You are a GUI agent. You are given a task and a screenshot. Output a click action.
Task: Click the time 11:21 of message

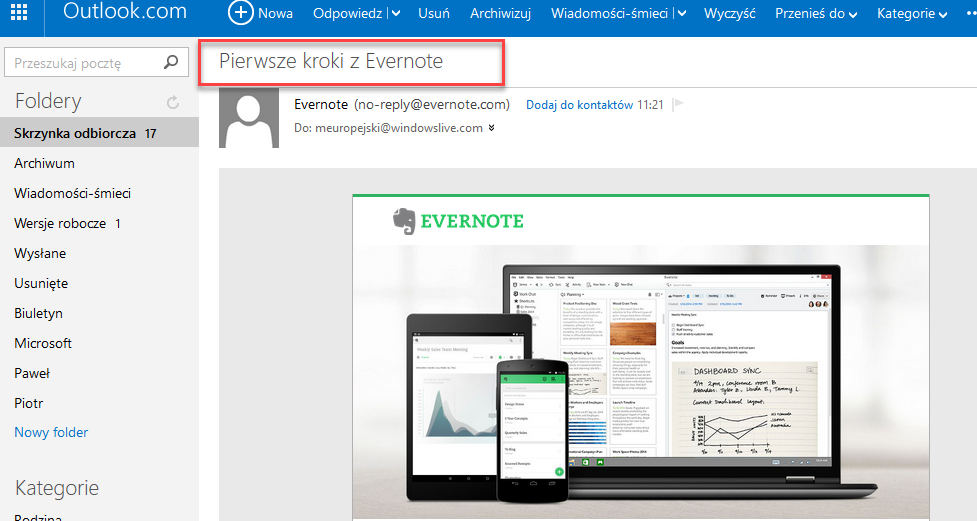[651, 105]
